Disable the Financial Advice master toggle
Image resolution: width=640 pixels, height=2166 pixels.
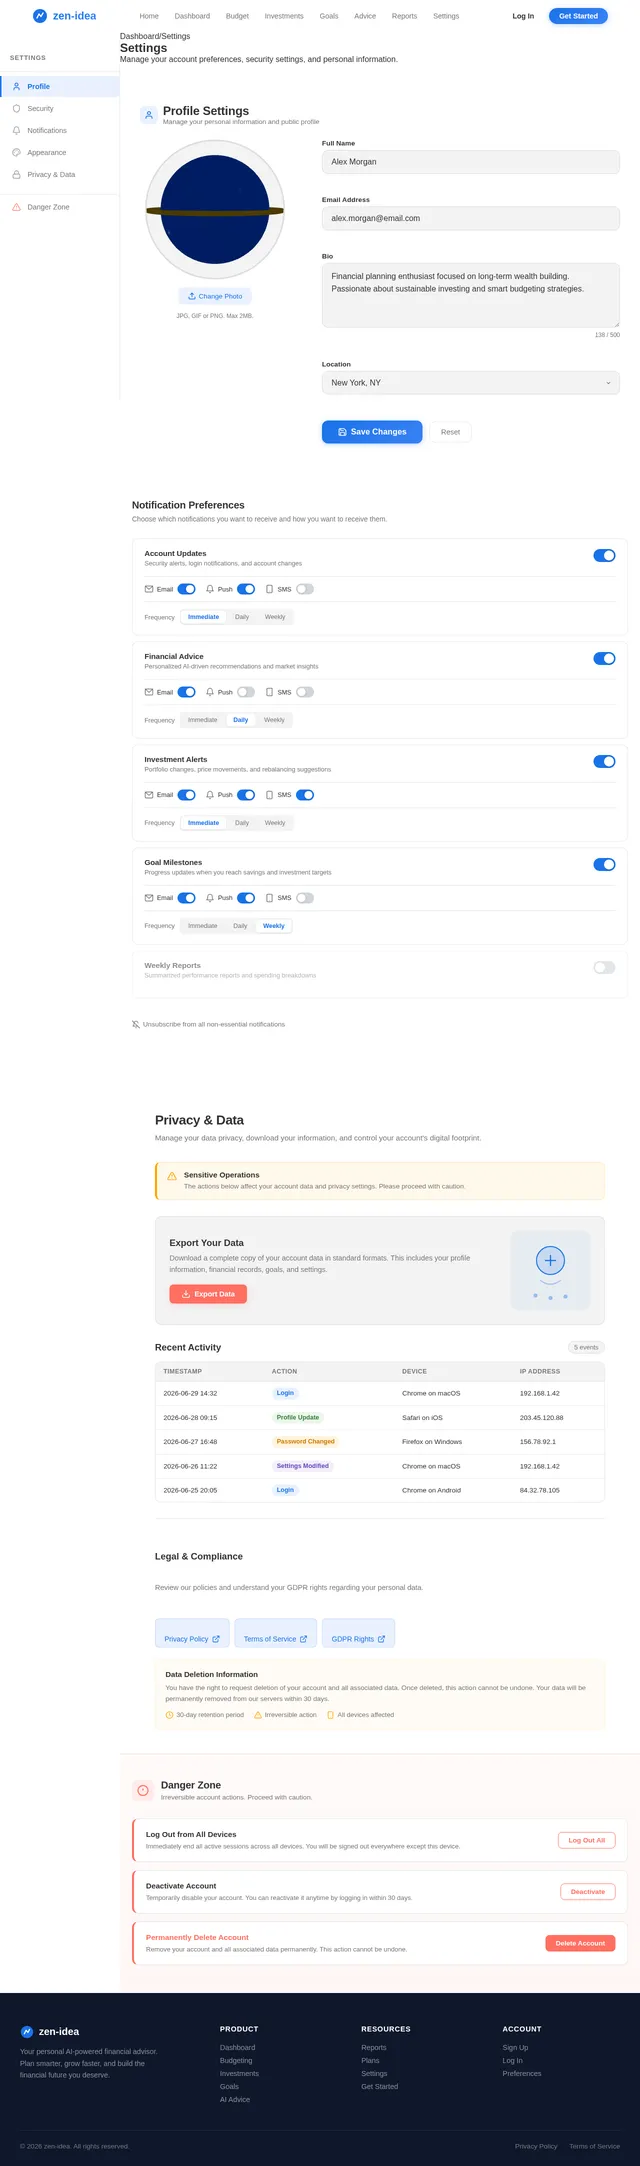point(604,658)
